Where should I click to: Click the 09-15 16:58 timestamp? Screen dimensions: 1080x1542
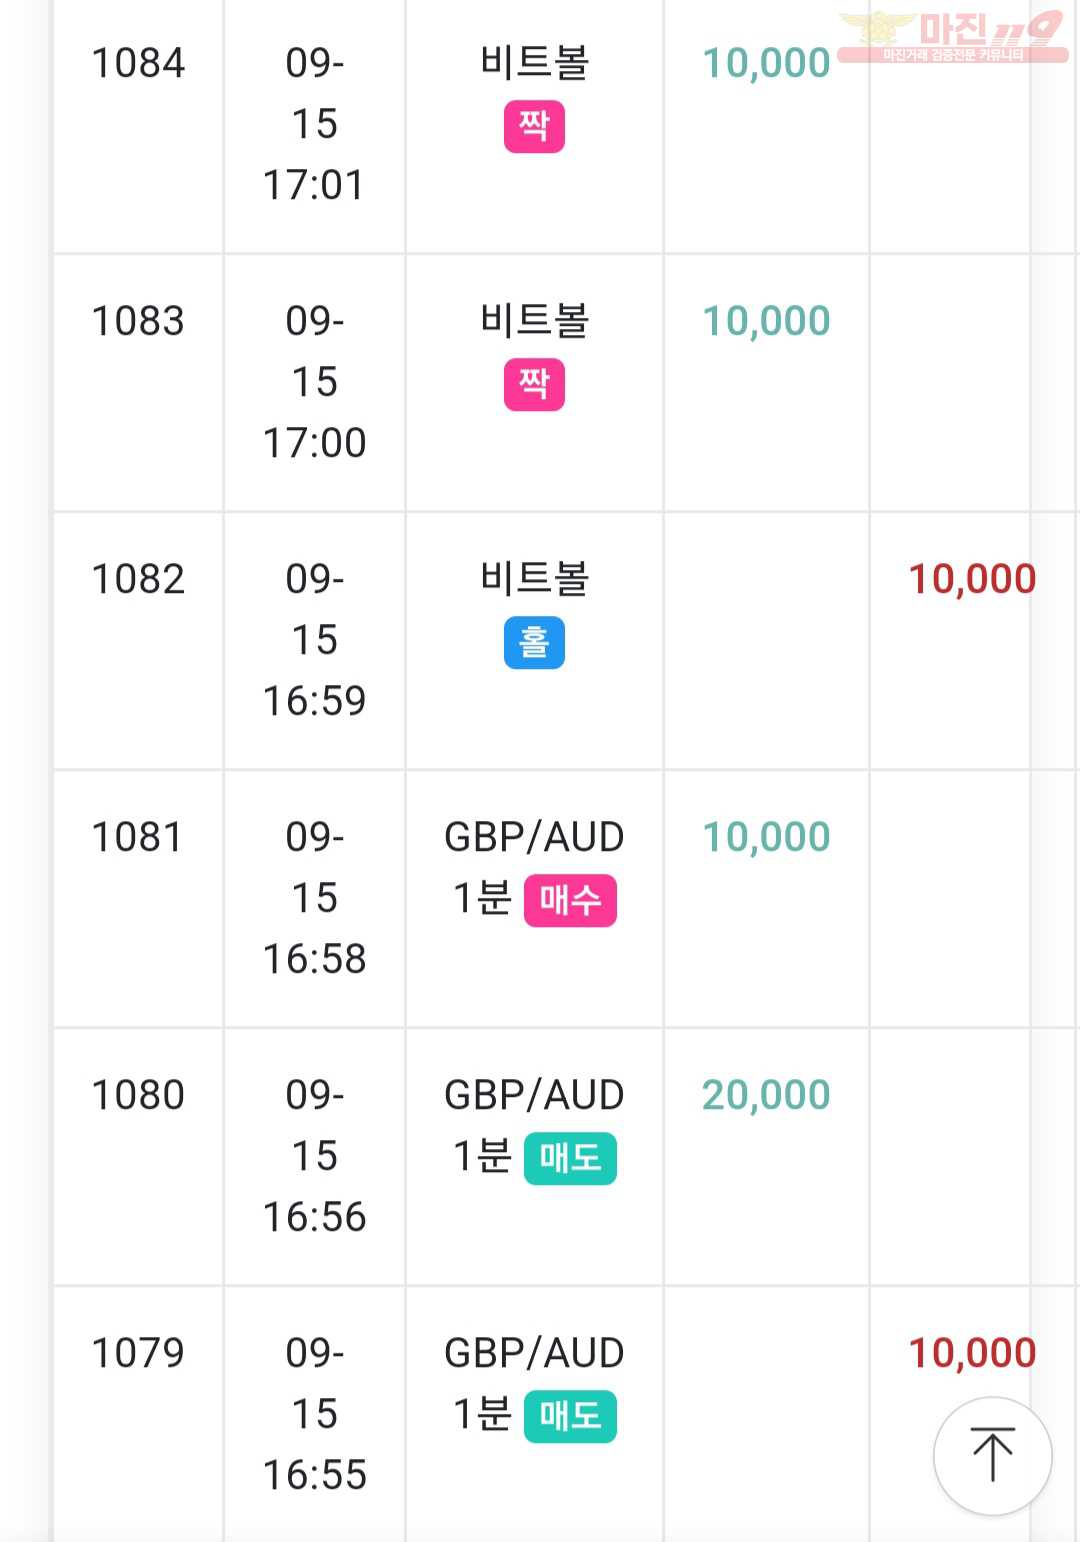(x=314, y=898)
